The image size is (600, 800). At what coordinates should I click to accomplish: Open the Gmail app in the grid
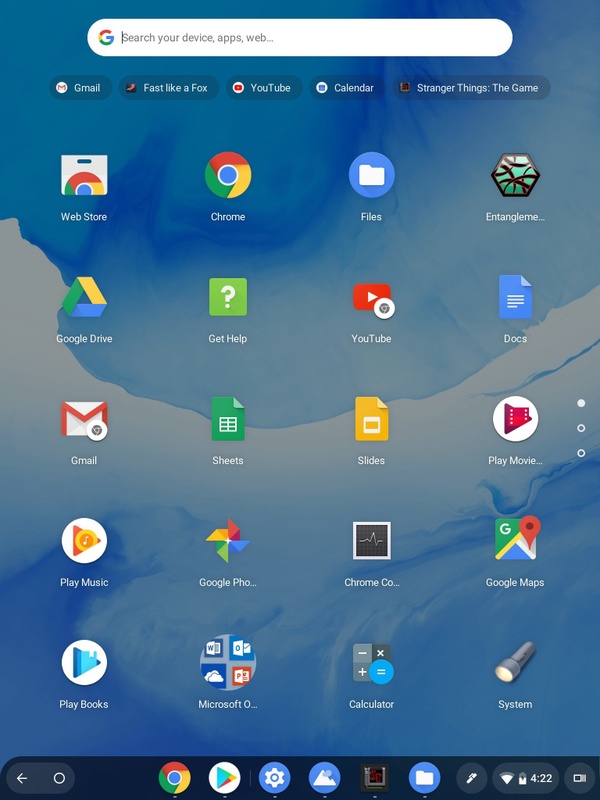point(84,420)
